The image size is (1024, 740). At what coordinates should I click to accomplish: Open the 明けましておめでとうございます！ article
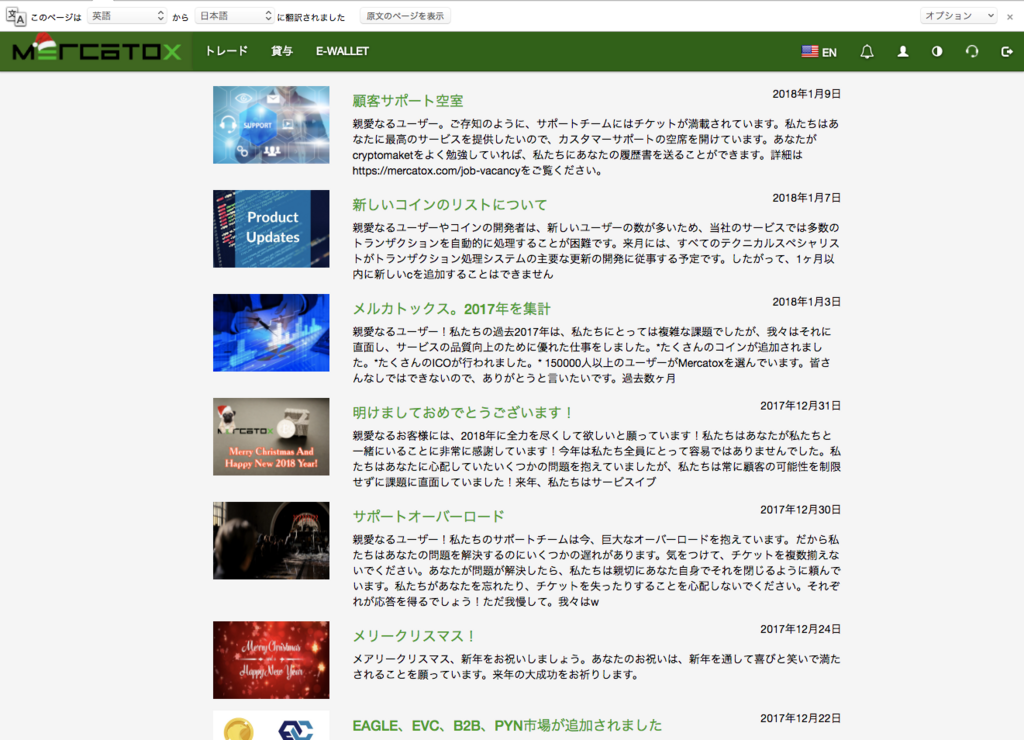click(x=463, y=412)
